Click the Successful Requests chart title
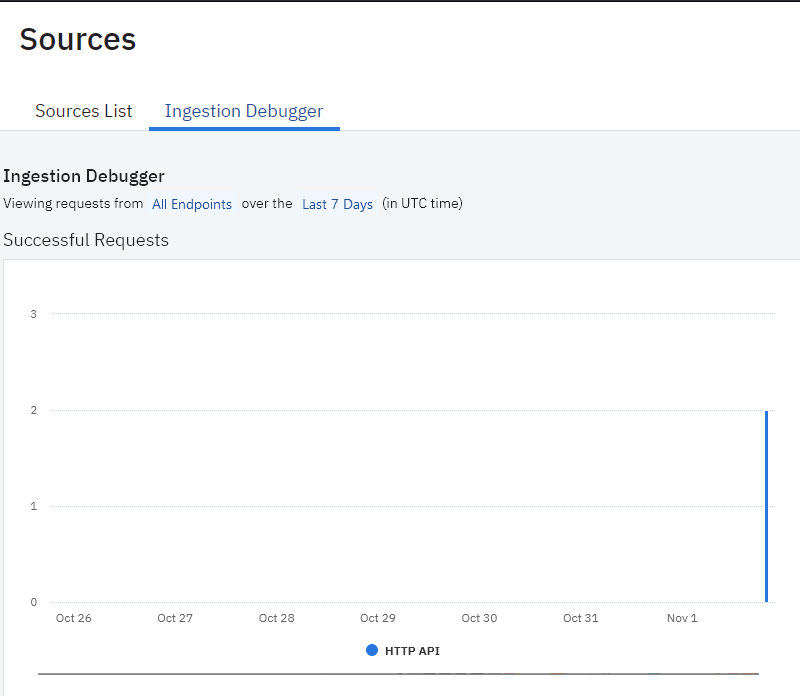800x696 pixels. pos(86,240)
